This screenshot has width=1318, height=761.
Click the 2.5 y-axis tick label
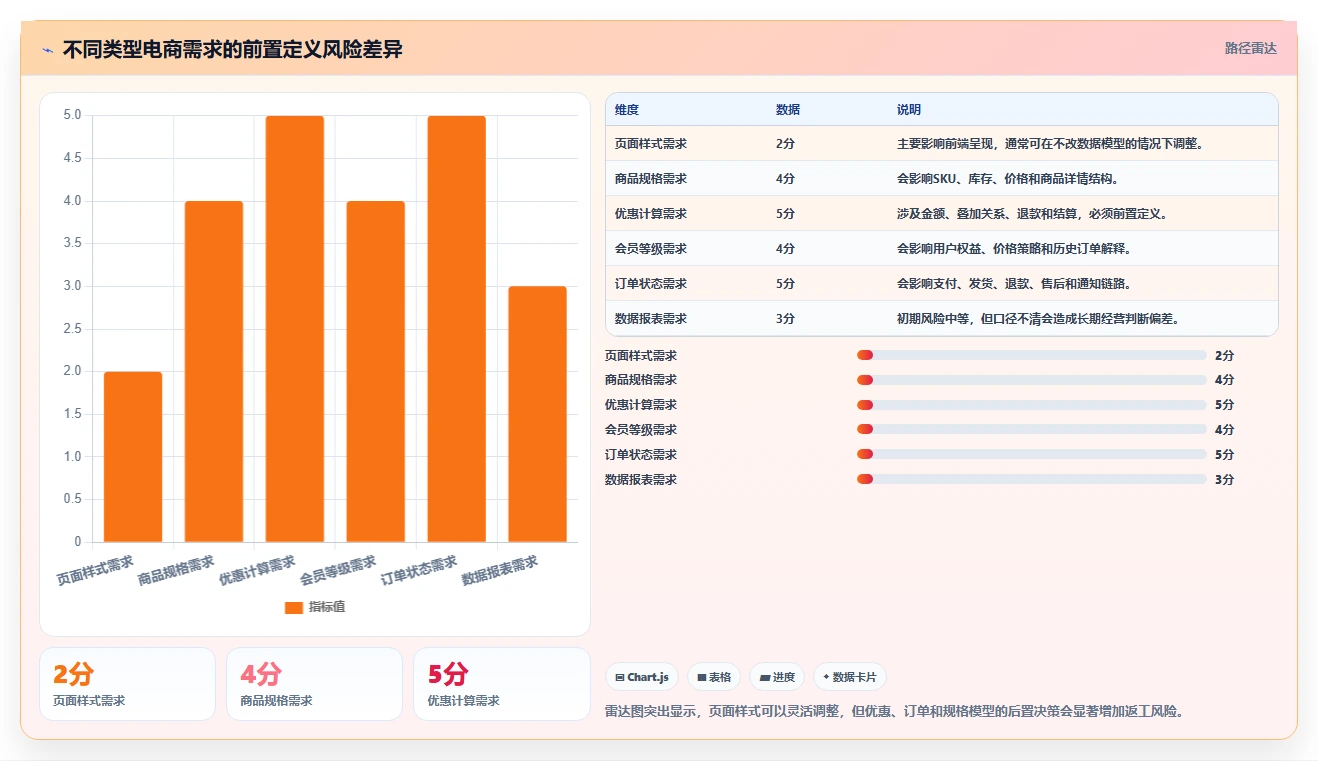pos(72,329)
